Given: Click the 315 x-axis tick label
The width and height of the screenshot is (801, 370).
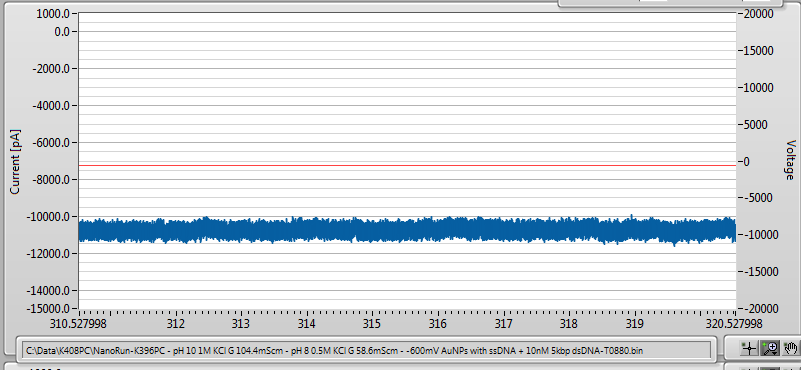Looking at the screenshot, I should (372, 324).
